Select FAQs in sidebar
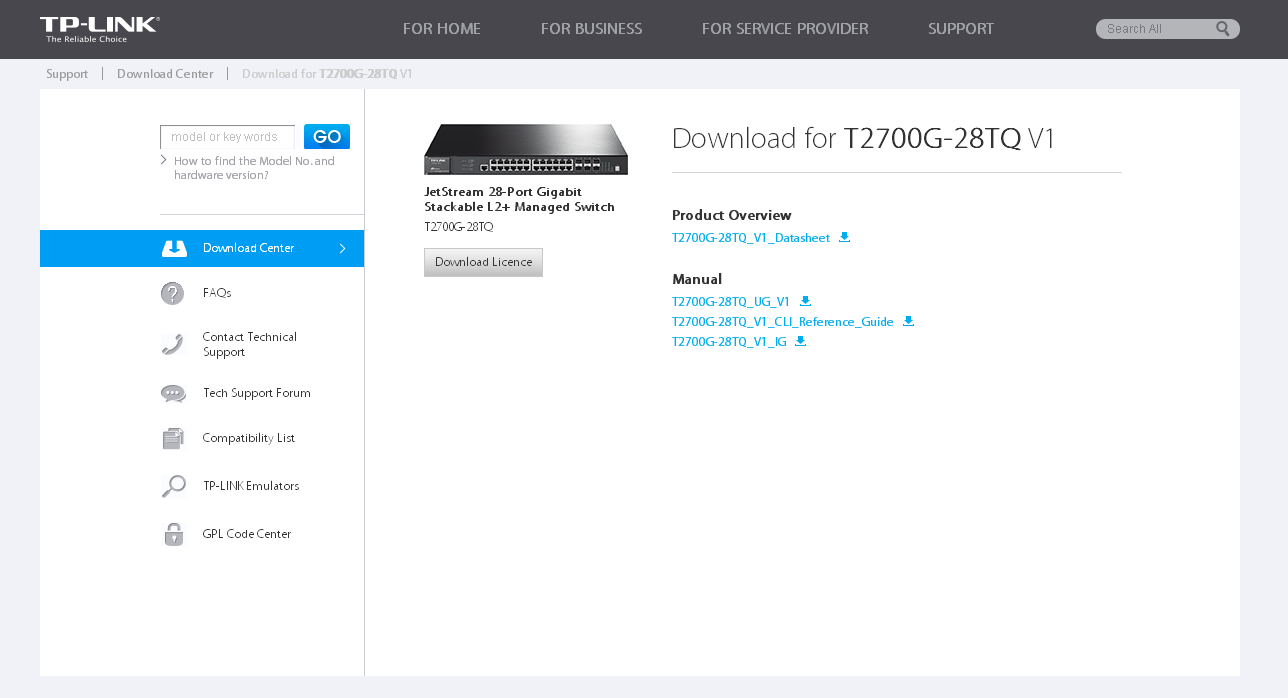This screenshot has height=698, width=1288. pyautogui.click(x=217, y=293)
